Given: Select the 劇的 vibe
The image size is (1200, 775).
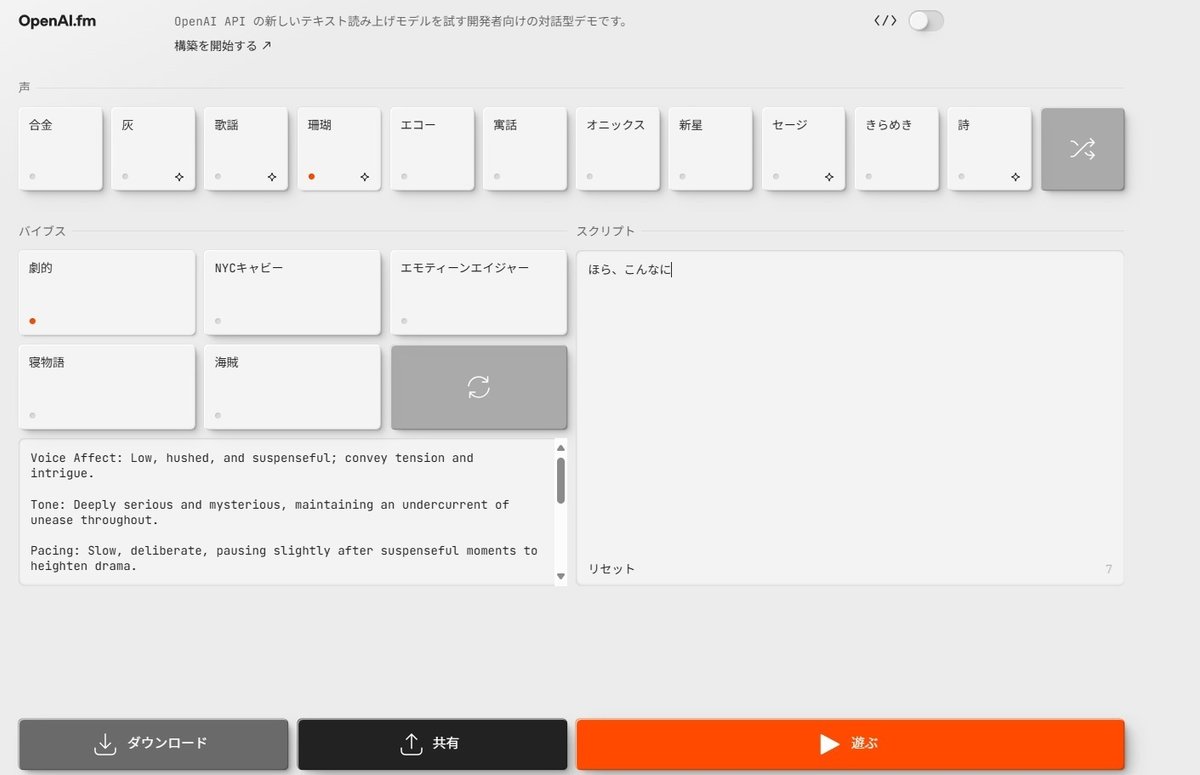Looking at the screenshot, I should (106, 292).
